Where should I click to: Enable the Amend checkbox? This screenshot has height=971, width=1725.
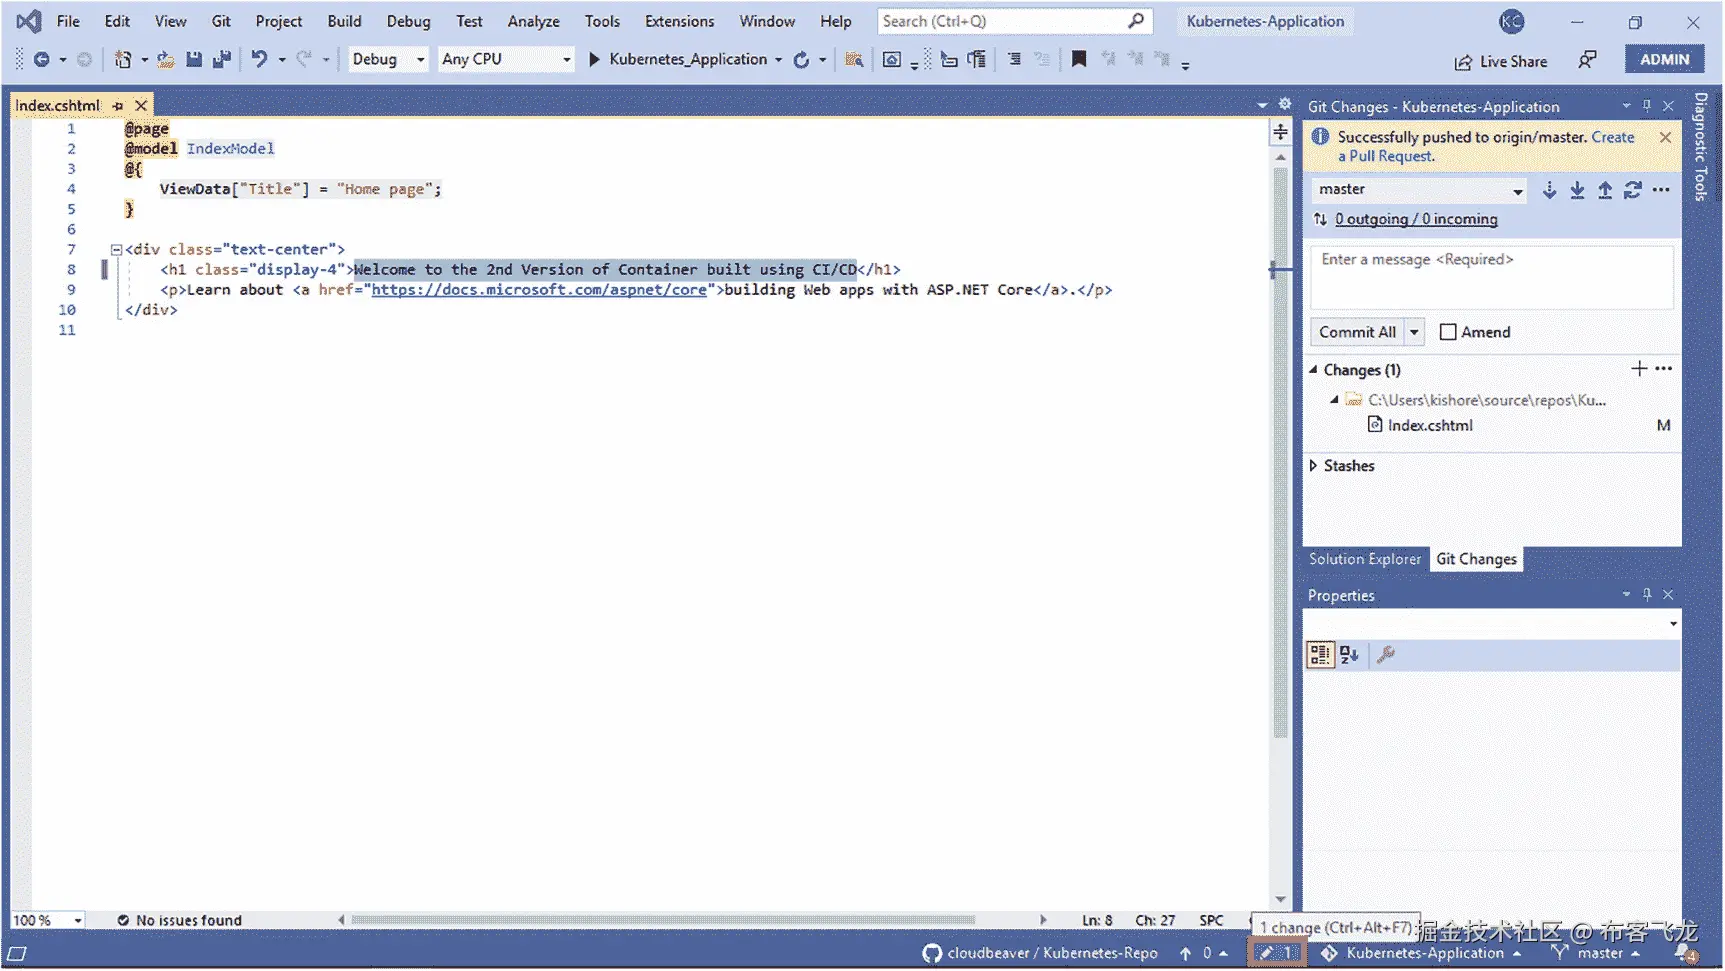pyautogui.click(x=1447, y=332)
